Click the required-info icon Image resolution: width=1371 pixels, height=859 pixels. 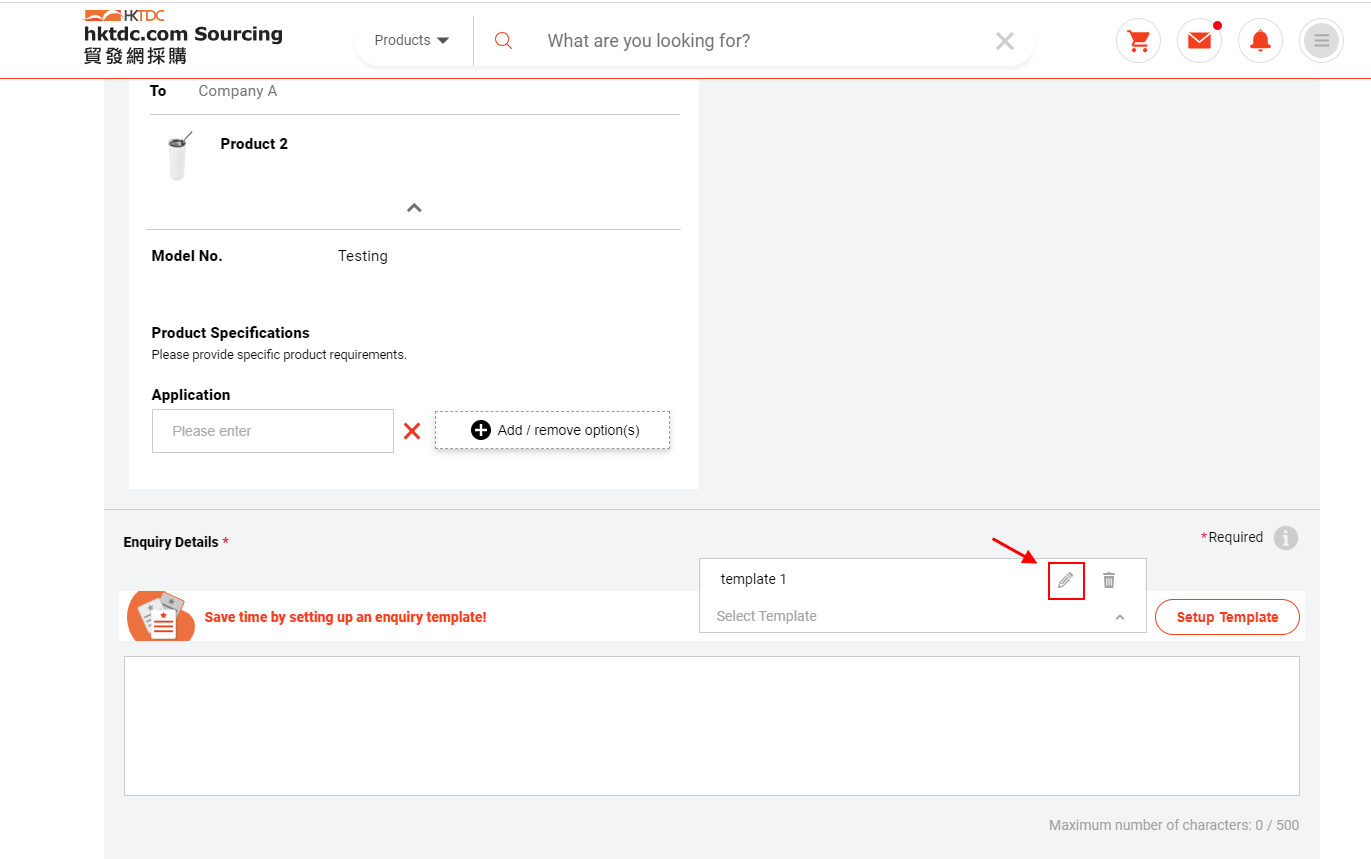(1286, 538)
